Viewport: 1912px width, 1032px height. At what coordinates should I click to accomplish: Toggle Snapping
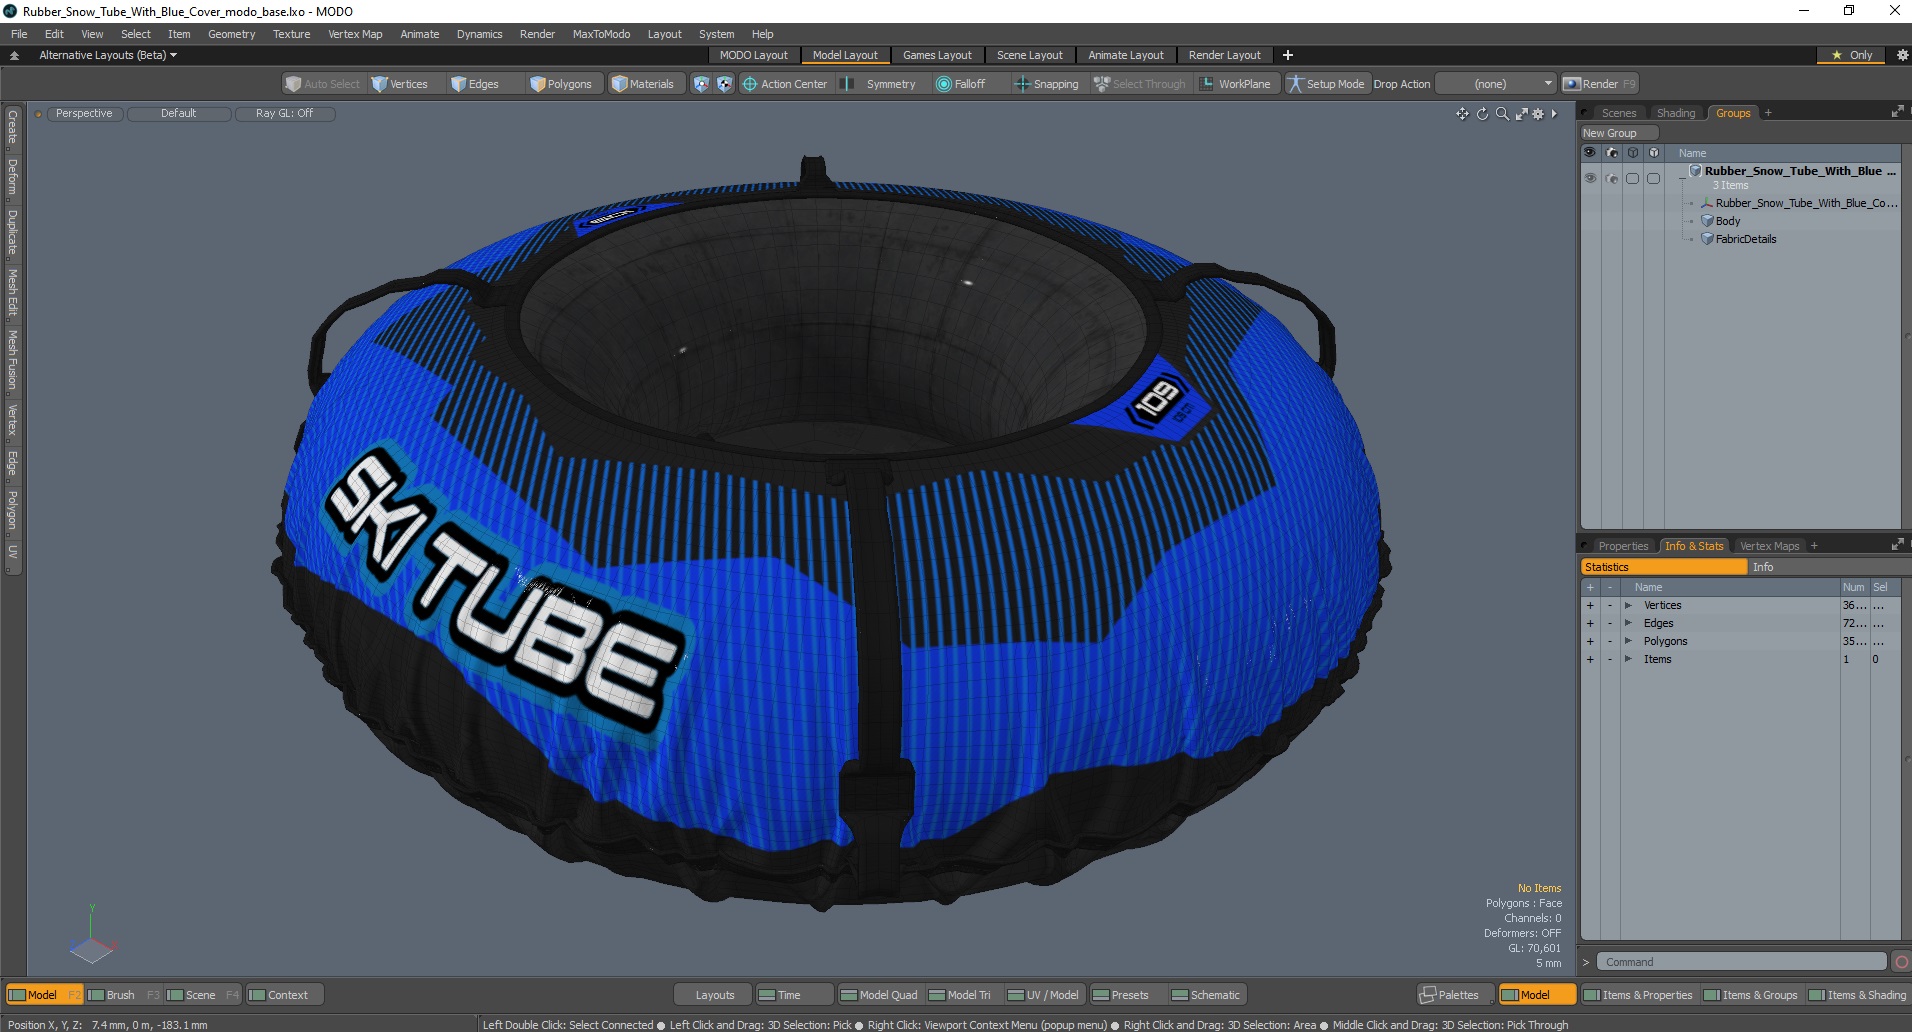click(x=1047, y=84)
